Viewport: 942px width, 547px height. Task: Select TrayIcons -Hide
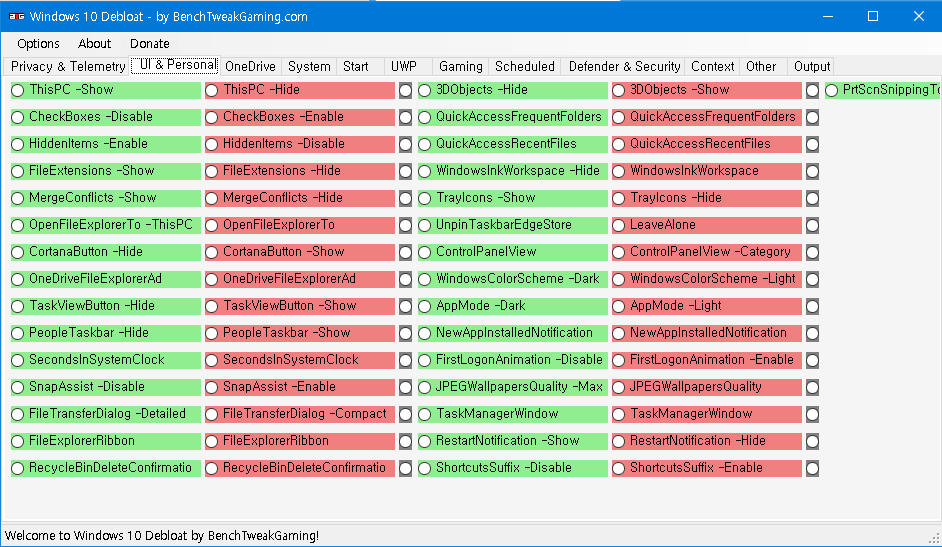706,198
